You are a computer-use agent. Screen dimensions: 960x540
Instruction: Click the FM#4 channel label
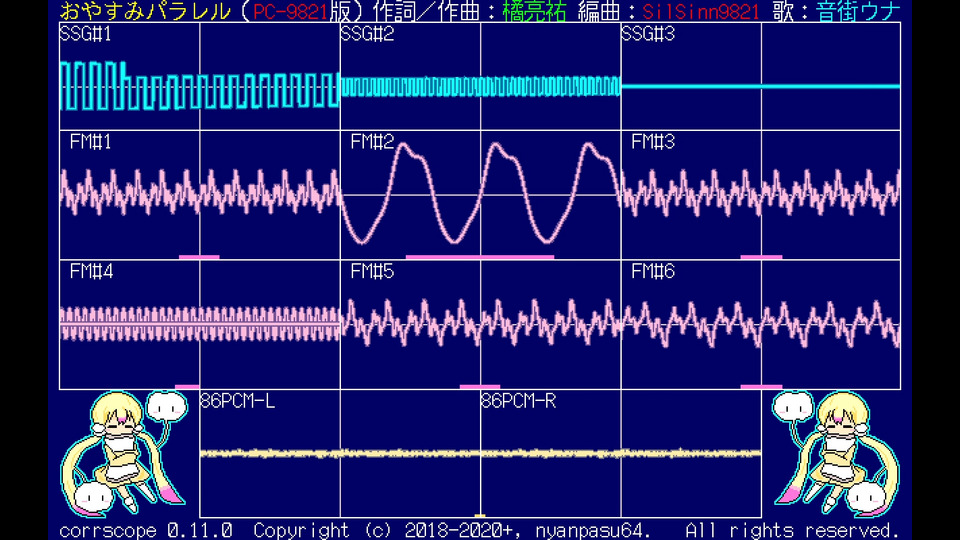click(x=91, y=271)
